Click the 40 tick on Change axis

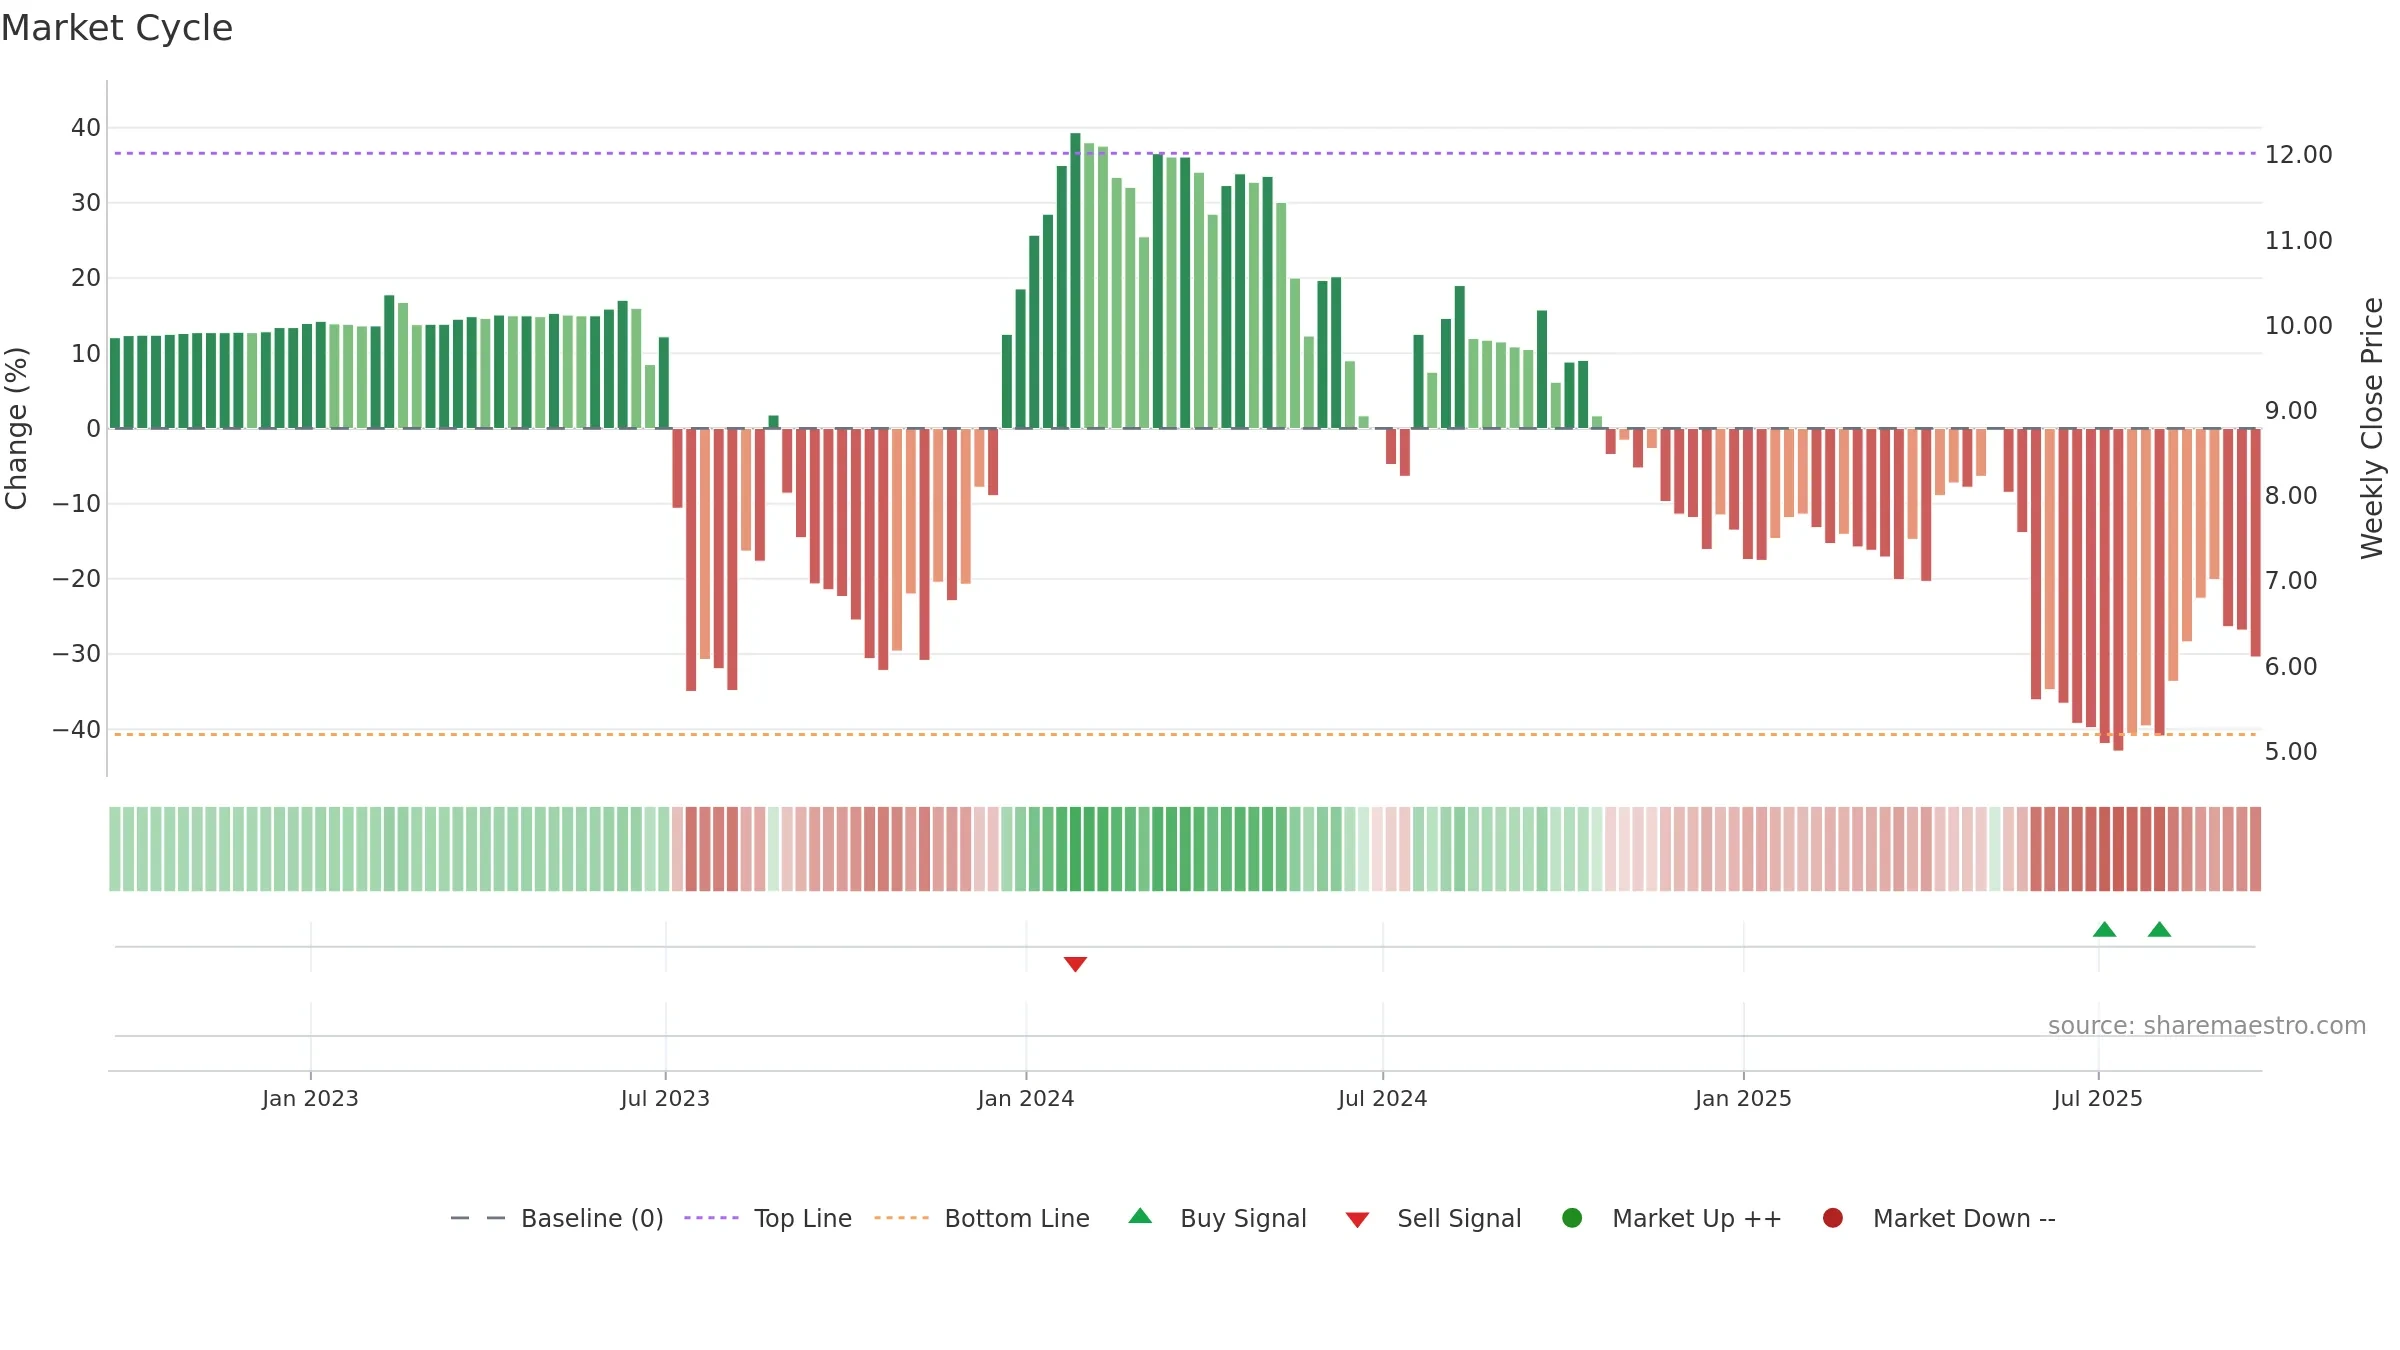coord(86,128)
